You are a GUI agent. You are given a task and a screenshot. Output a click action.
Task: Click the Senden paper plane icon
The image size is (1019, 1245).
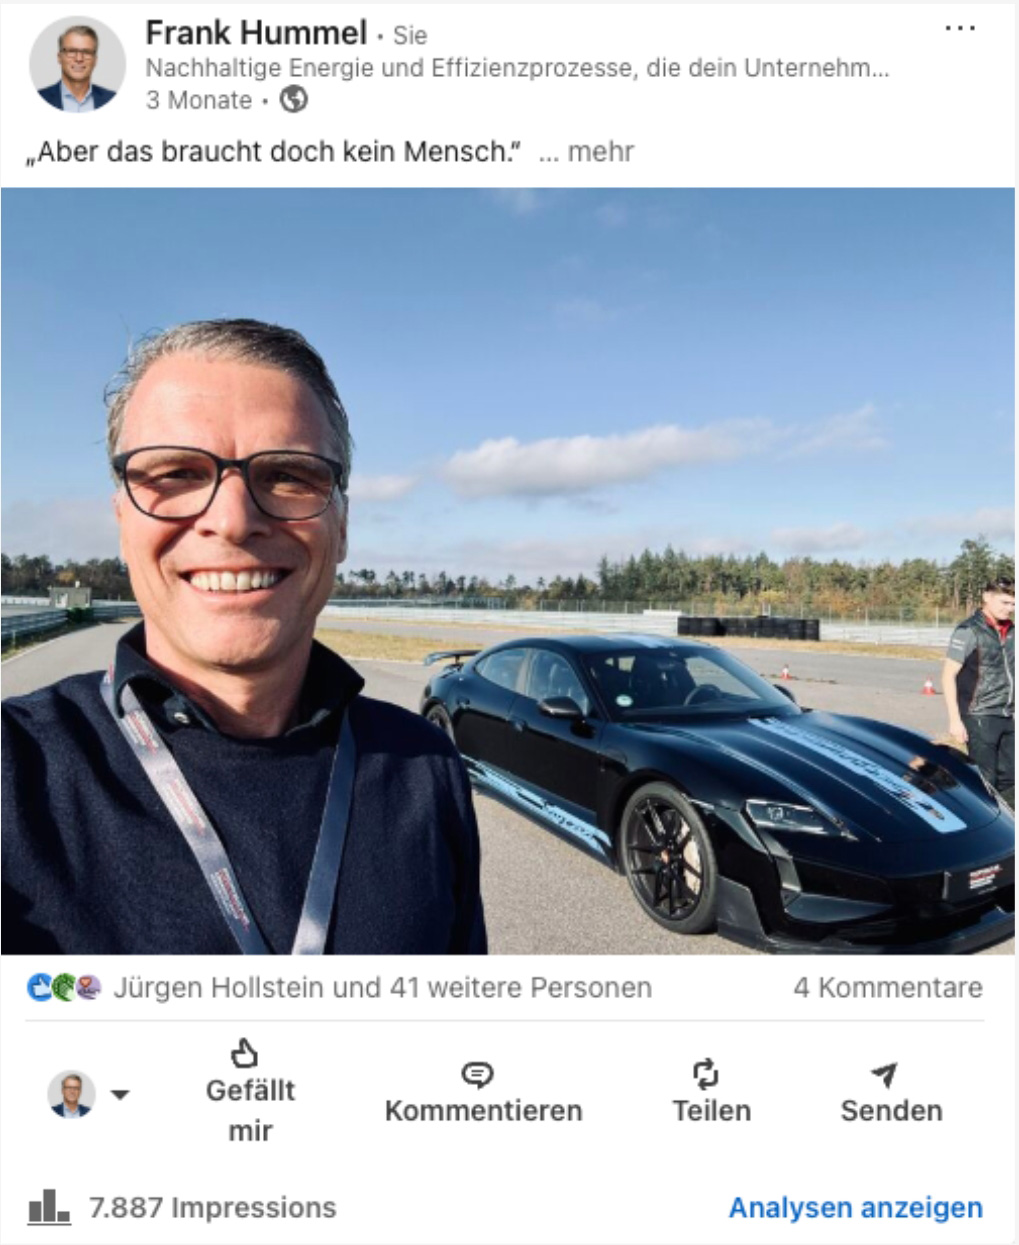[x=884, y=1074]
